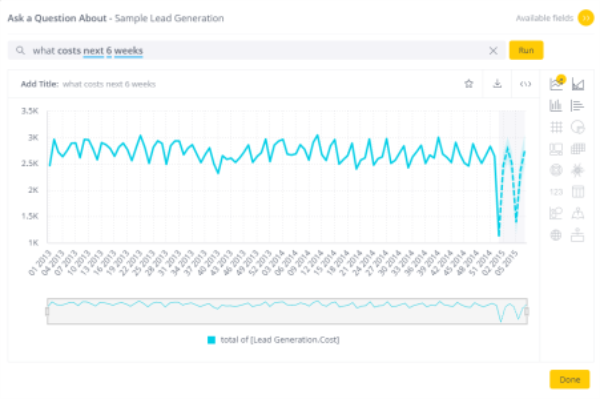Image resolution: width=600 pixels, height=399 pixels.
Task: Select the calendar heatmap grid icon
Action: pyautogui.click(x=578, y=148)
